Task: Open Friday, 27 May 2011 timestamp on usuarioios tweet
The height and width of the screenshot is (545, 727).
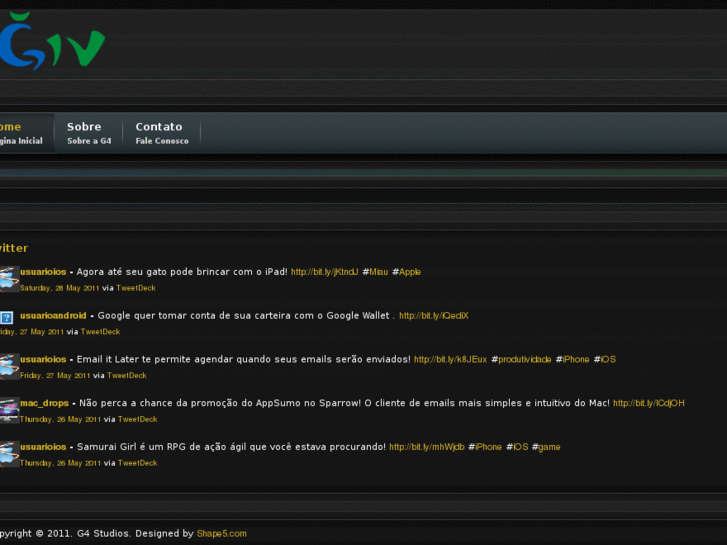Action: 55,376
